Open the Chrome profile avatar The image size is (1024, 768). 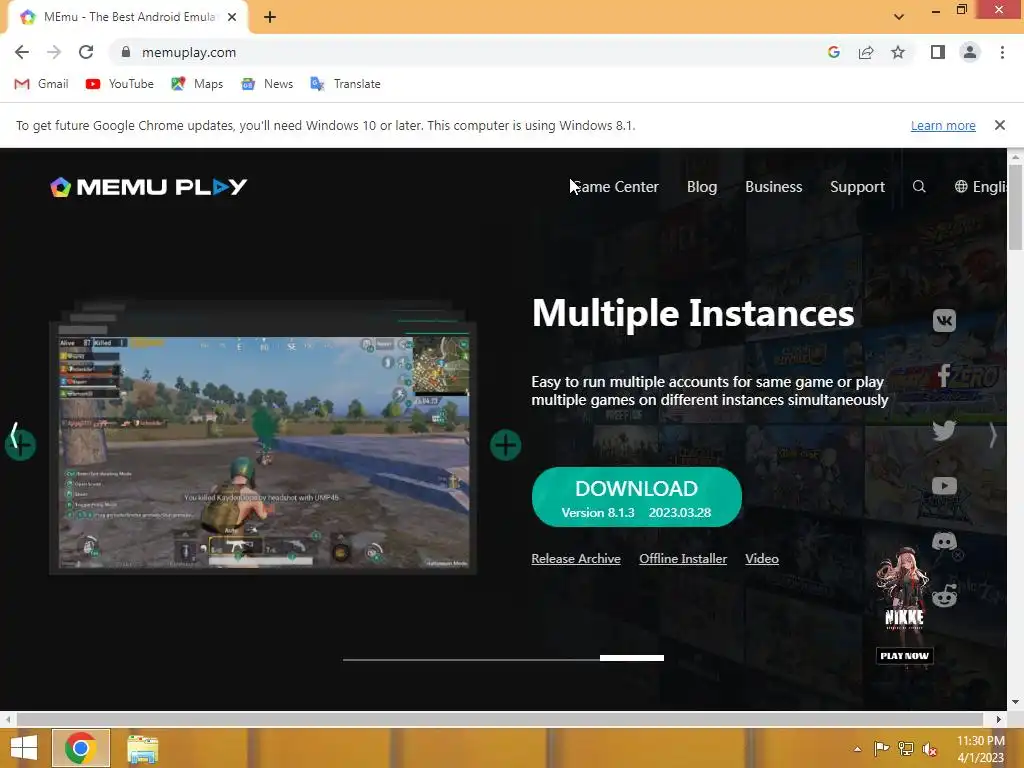[970, 52]
